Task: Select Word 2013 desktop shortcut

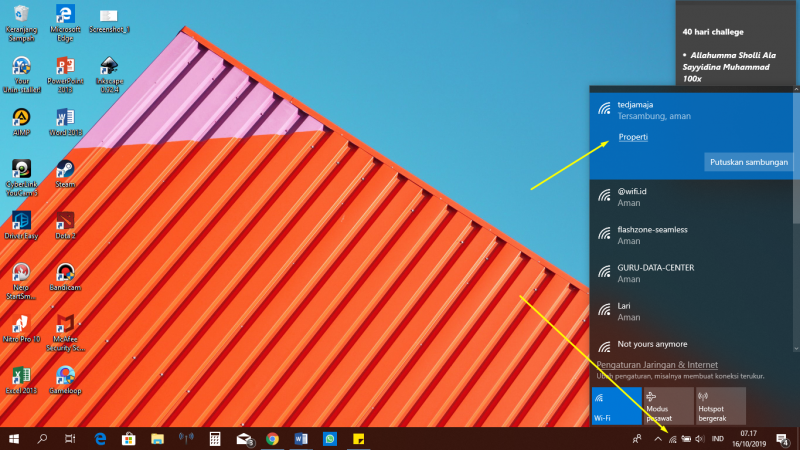Action: [x=65, y=122]
